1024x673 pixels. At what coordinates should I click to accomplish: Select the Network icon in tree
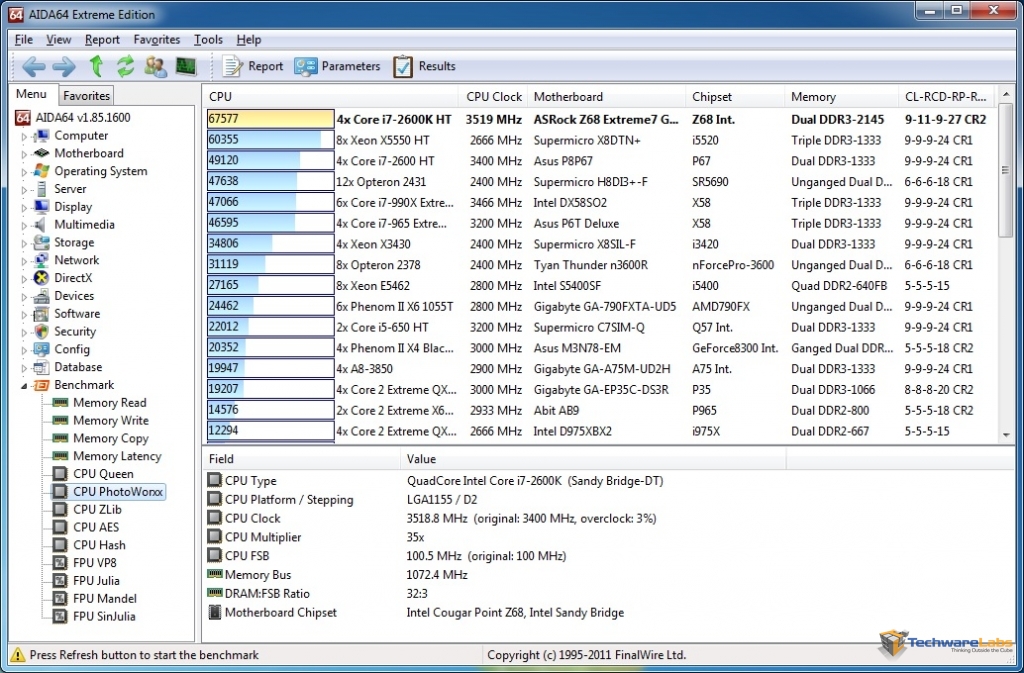click(42, 260)
